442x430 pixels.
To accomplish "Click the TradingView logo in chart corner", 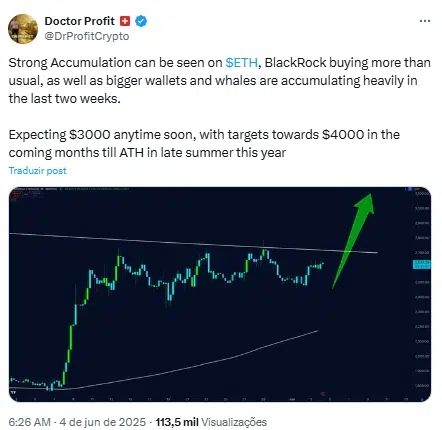I will point(13,392).
